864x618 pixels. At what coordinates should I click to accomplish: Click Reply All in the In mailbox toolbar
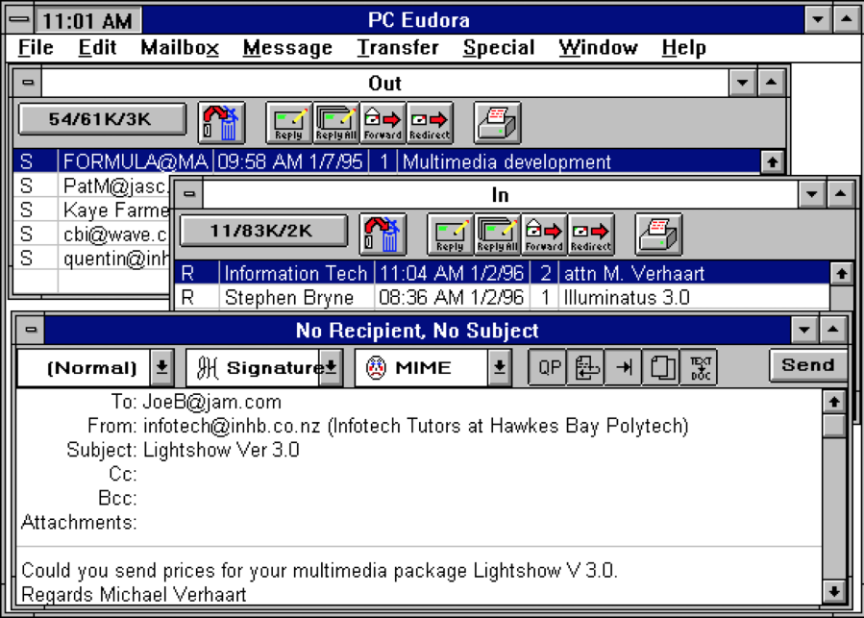498,235
